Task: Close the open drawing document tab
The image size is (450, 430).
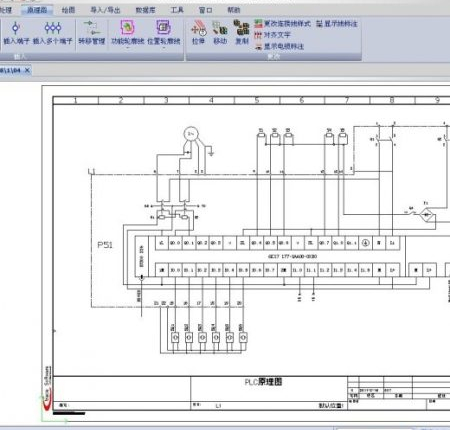Action: (27, 70)
